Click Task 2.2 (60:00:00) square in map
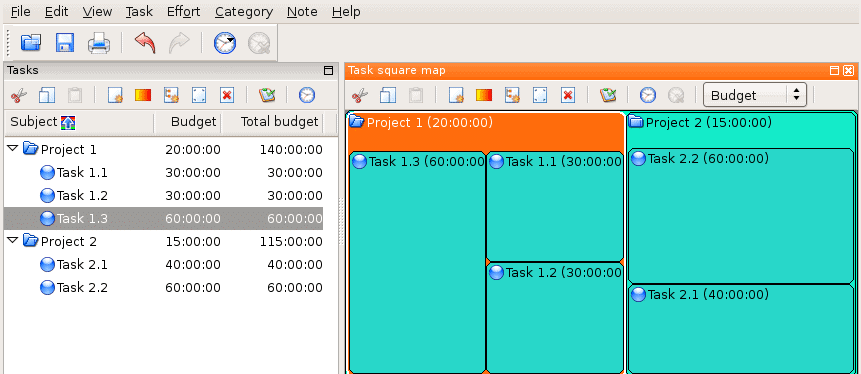The image size is (861, 374). 741,216
